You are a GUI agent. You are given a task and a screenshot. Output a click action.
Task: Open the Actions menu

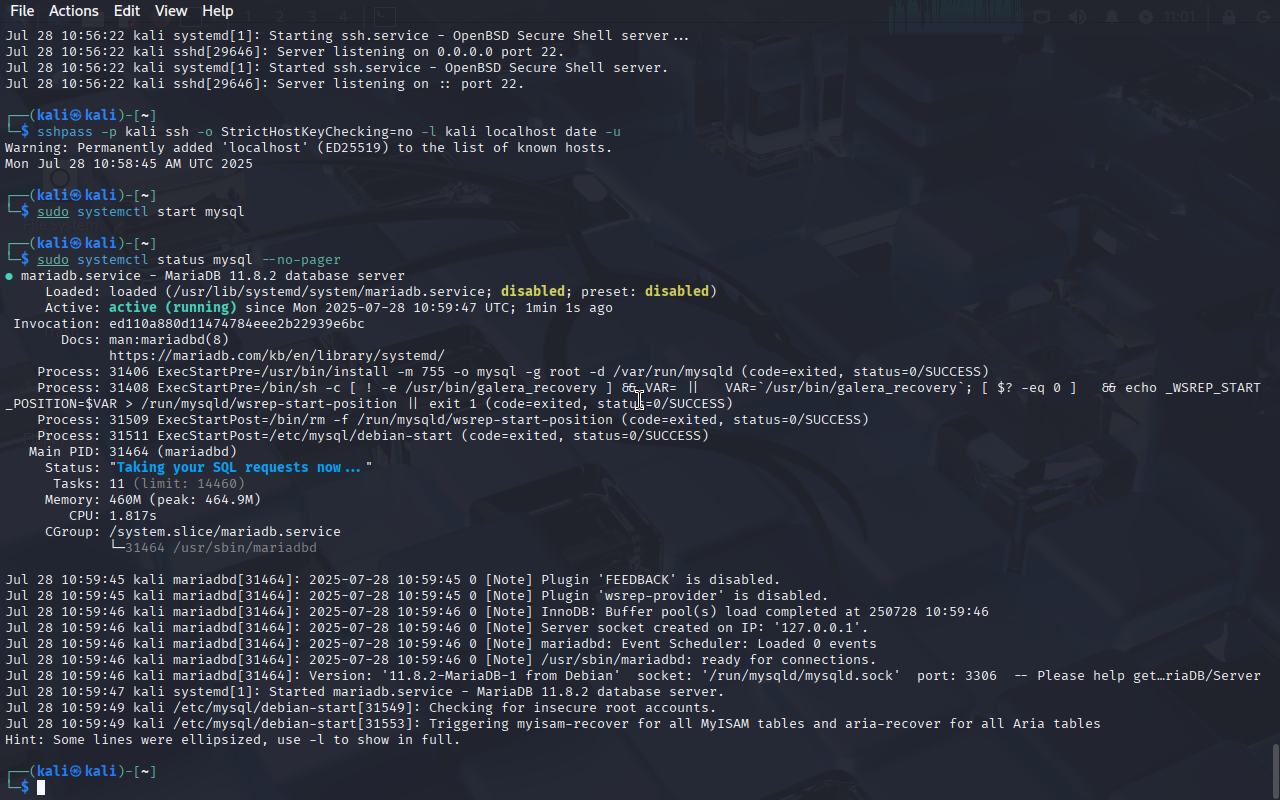[x=74, y=11]
